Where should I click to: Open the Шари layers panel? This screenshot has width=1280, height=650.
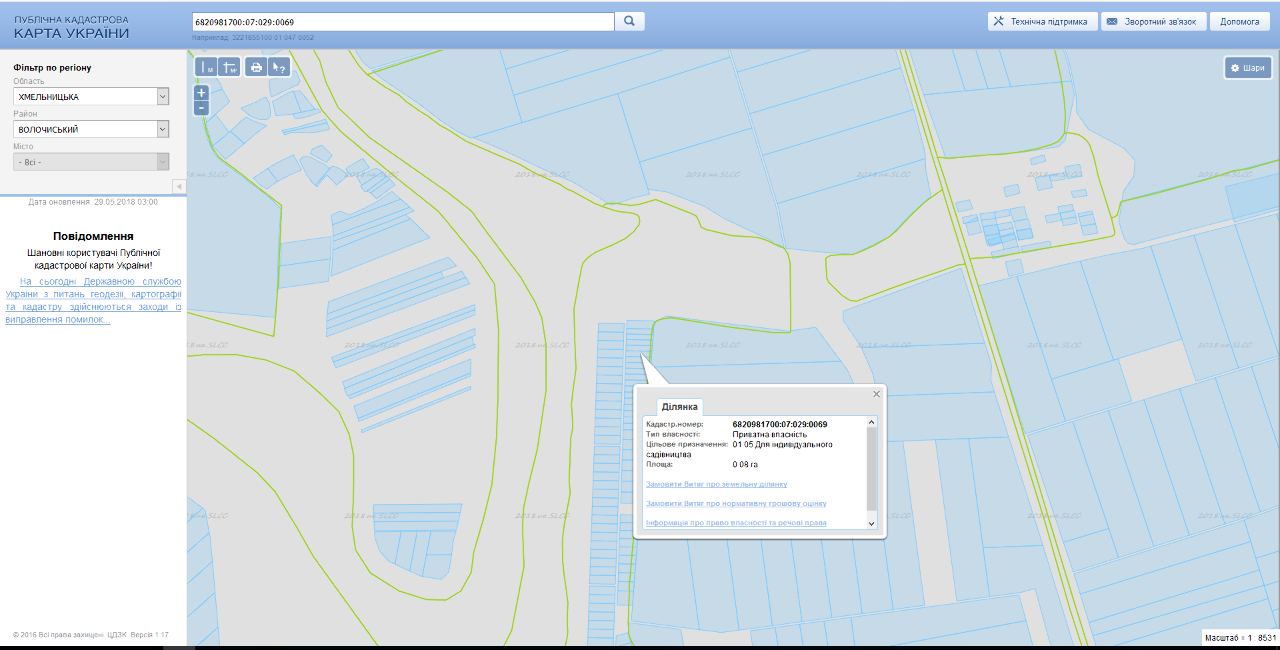pyautogui.click(x=1247, y=67)
